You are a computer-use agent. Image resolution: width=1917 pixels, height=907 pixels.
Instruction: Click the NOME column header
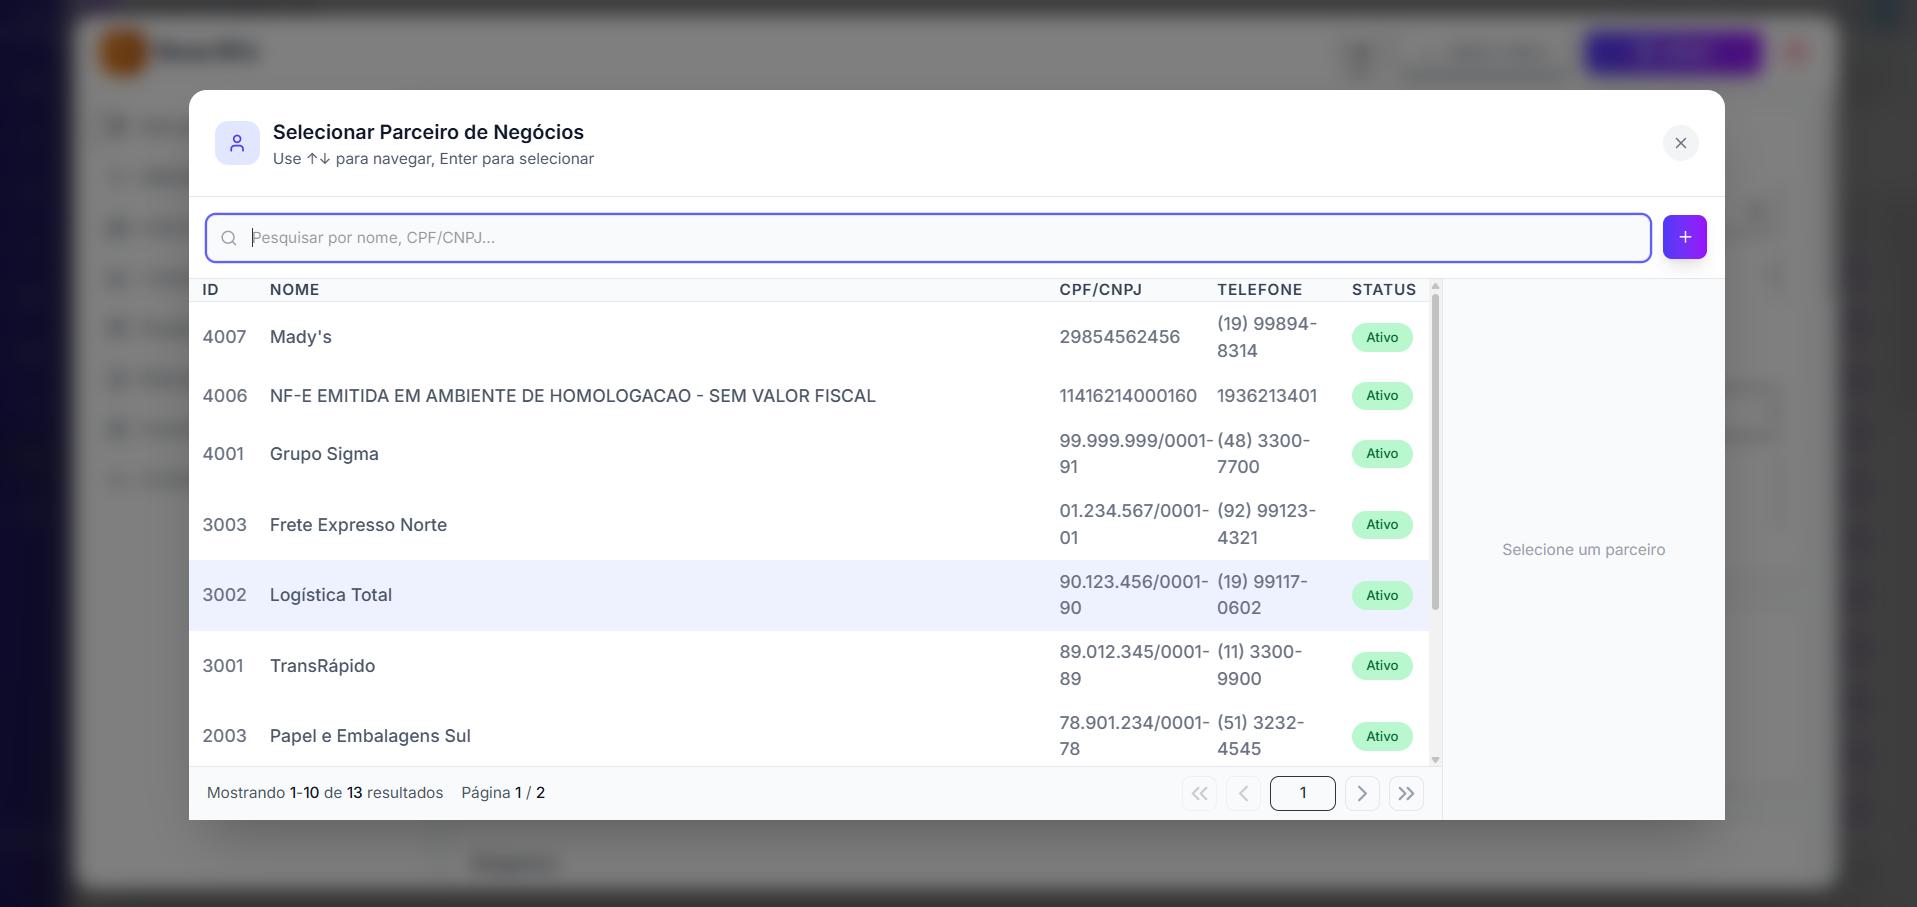pos(295,290)
